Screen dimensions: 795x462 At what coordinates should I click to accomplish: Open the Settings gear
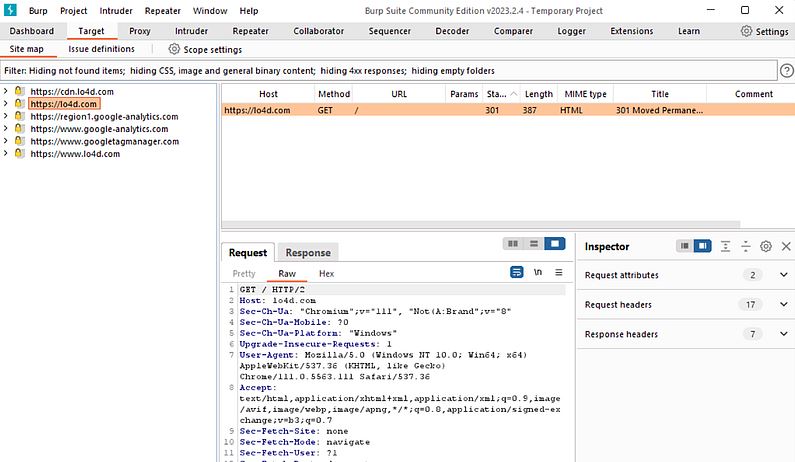[x=765, y=31]
